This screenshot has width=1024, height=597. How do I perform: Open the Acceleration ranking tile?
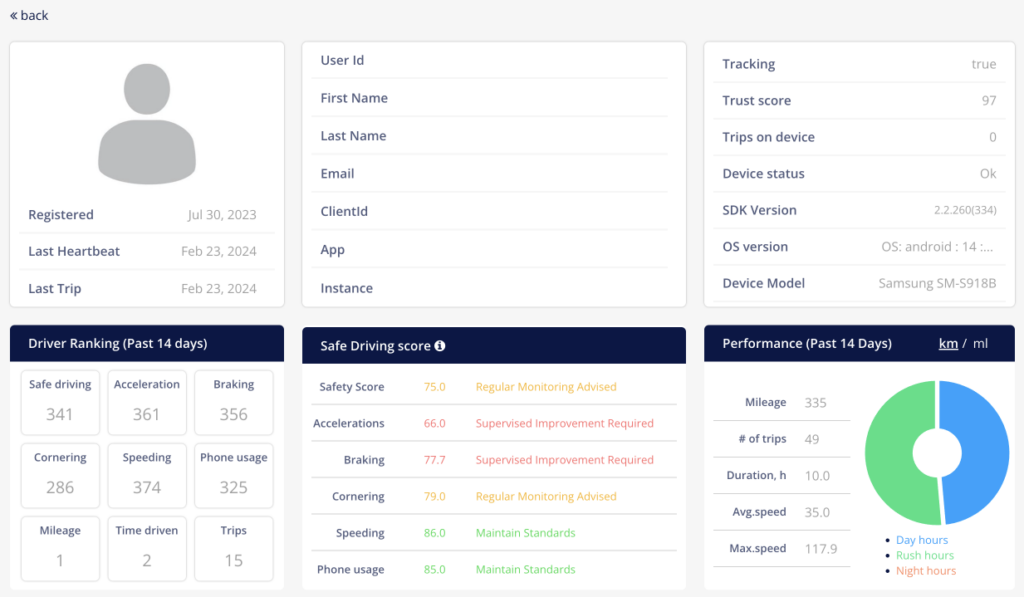[x=147, y=402]
